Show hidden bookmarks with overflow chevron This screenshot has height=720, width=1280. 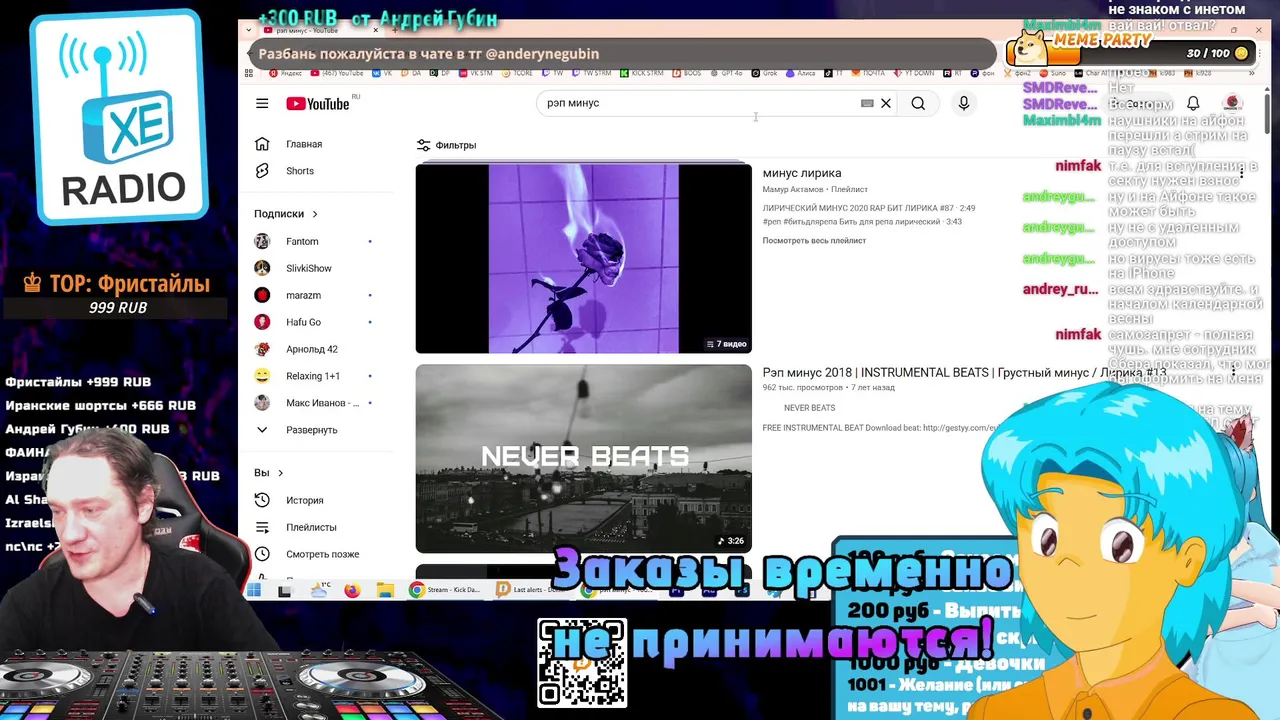point(1252,73)
